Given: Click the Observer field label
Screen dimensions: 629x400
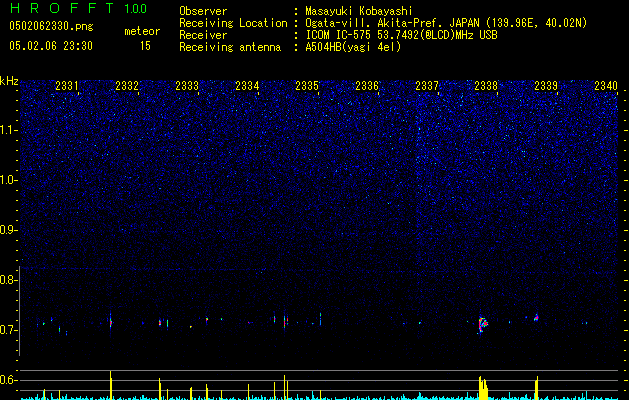Looking at the screenshot, I should (203, 11).
